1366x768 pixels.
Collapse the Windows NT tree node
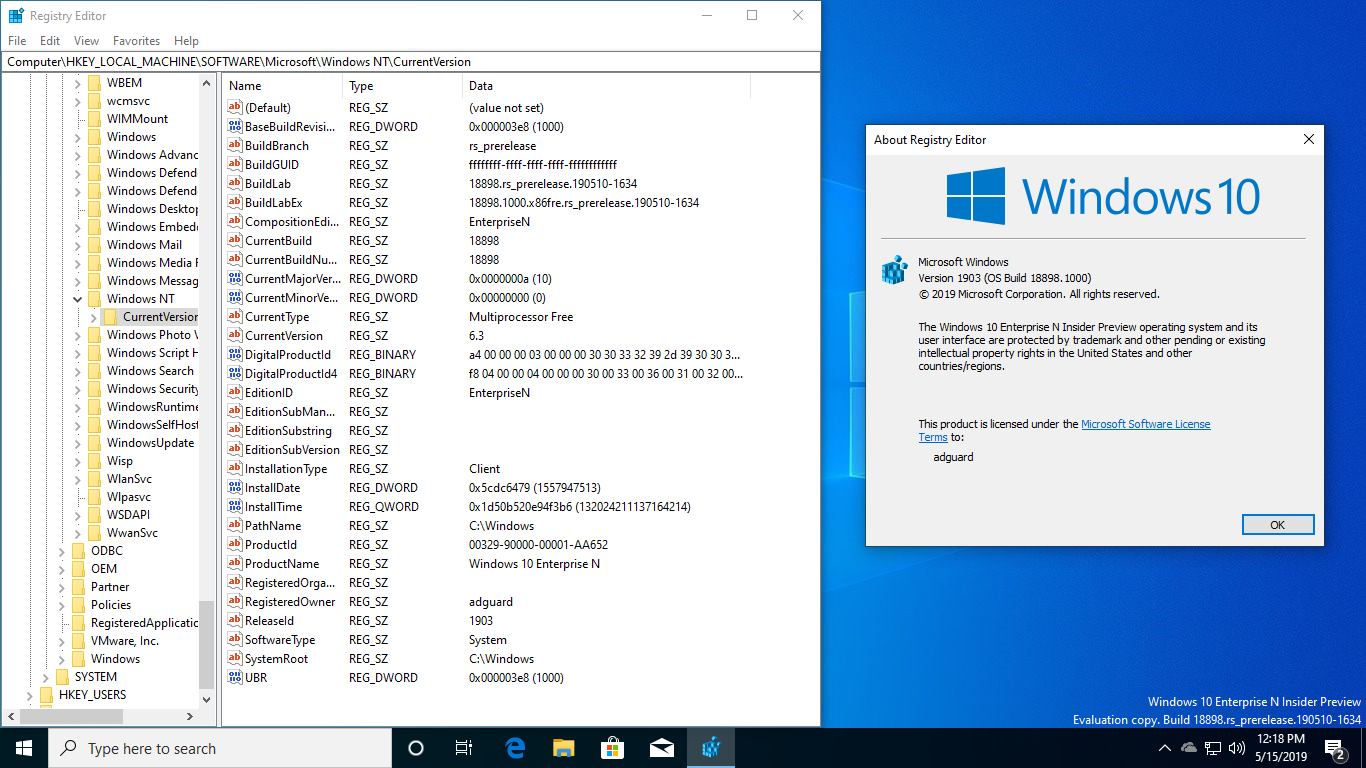click(78, 299)
